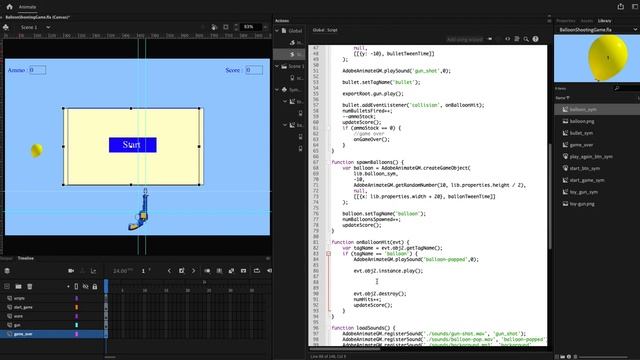The width and height of the screenshot is (640, 360).
Task: Go to previous keyframe arrow
Action: pos(169,271)
